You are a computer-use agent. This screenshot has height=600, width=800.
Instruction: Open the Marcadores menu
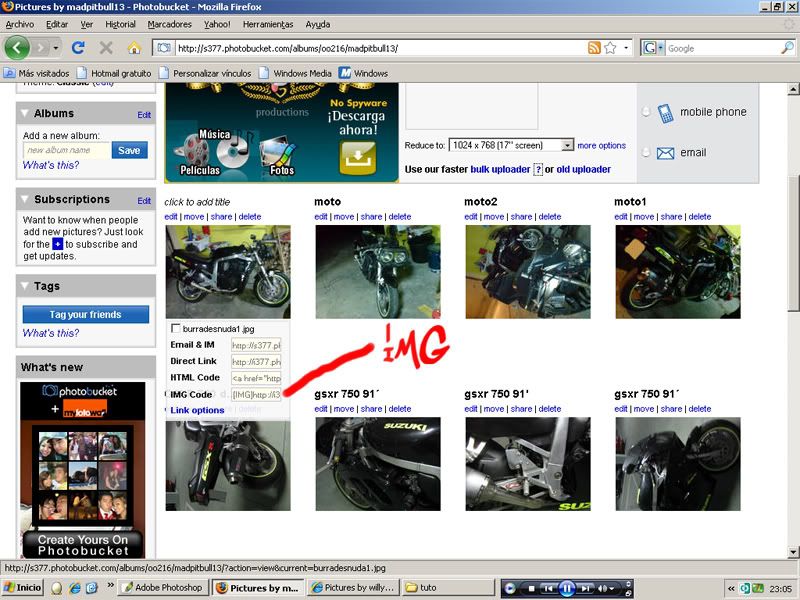[169, 24]
